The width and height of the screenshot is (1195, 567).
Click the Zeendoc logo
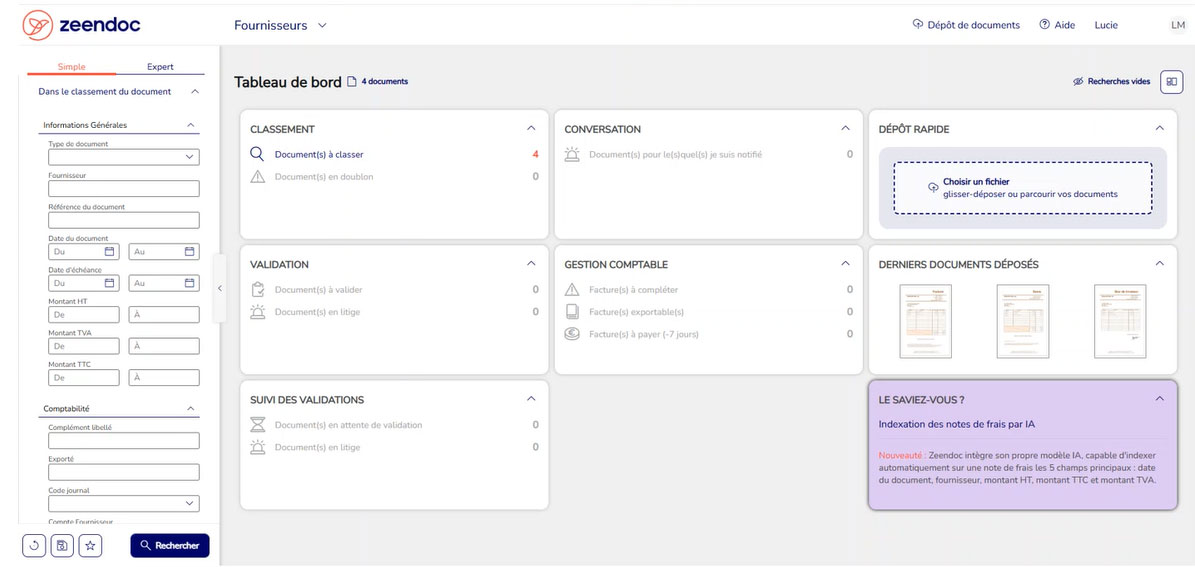point(83,25)
